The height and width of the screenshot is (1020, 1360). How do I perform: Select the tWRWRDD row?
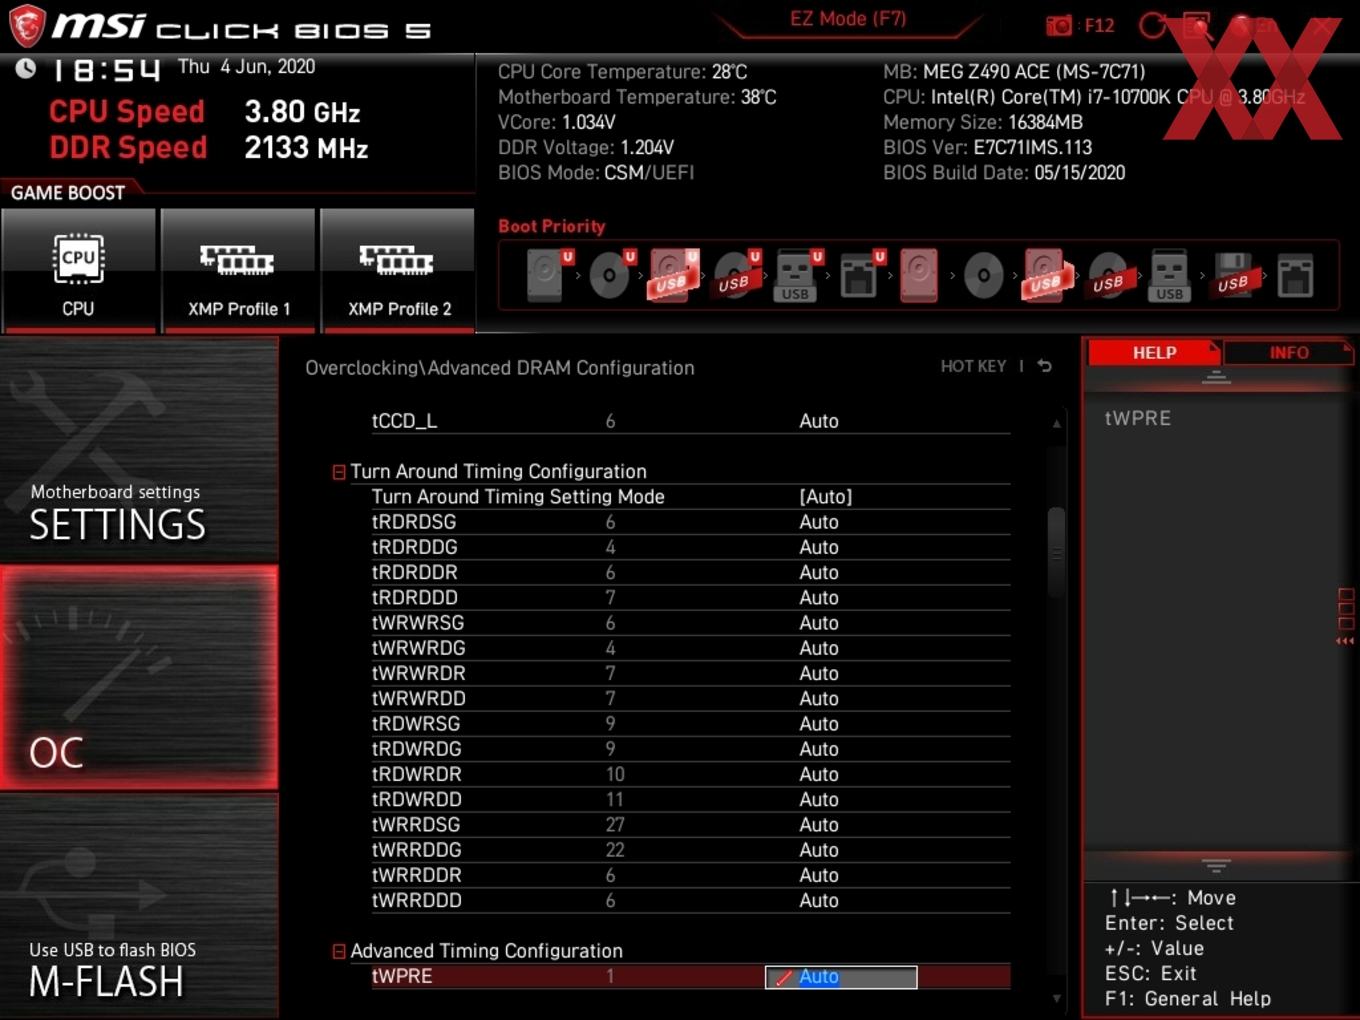tap(690, 699)
